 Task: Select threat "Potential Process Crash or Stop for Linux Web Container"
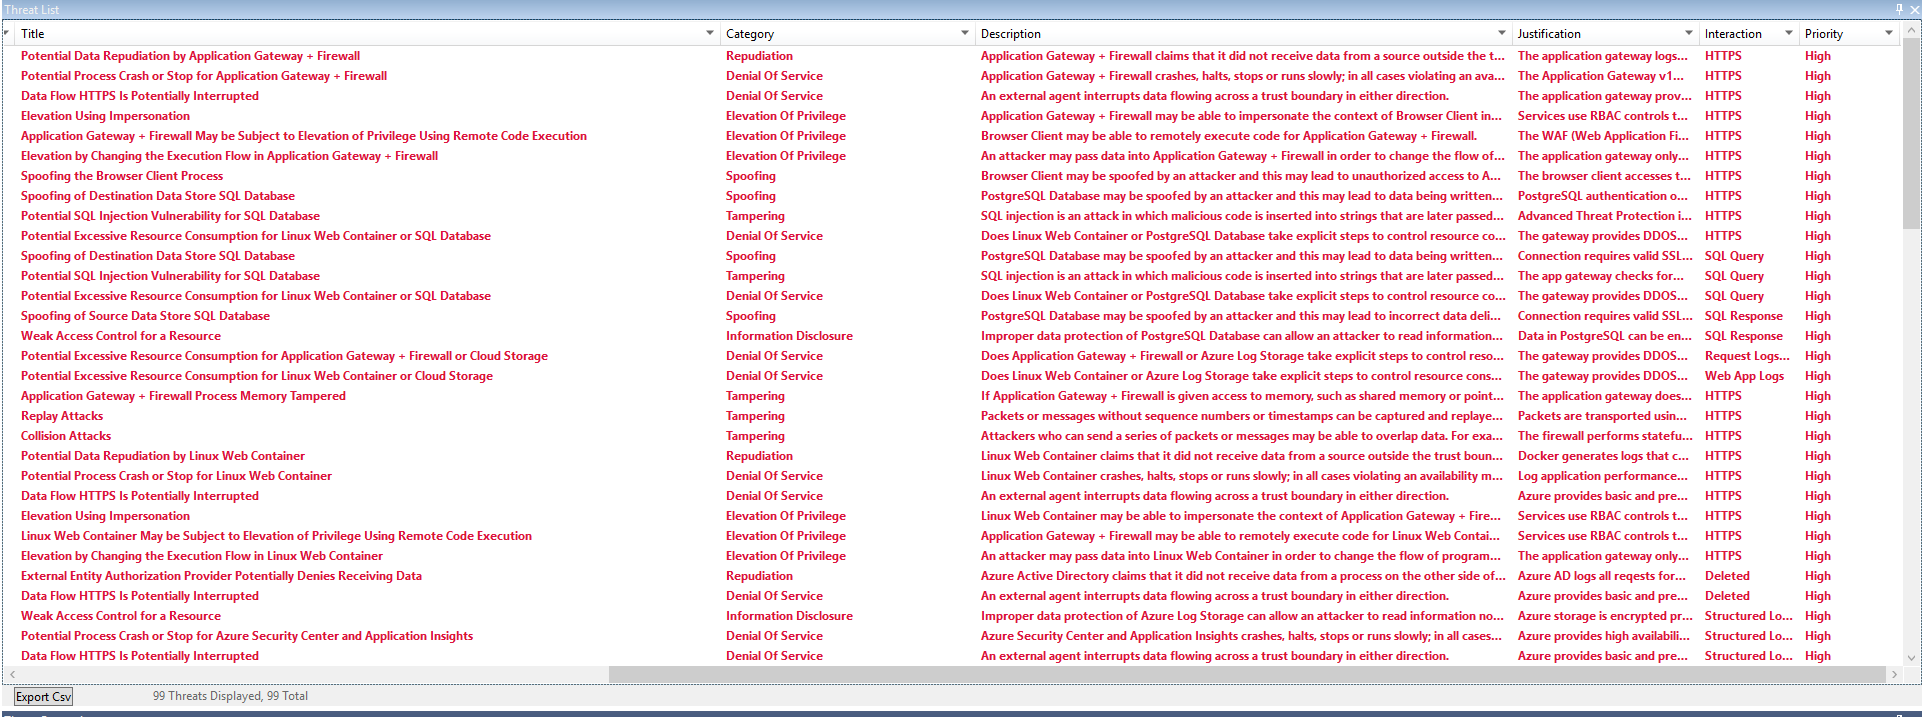[x=176, y=476]
